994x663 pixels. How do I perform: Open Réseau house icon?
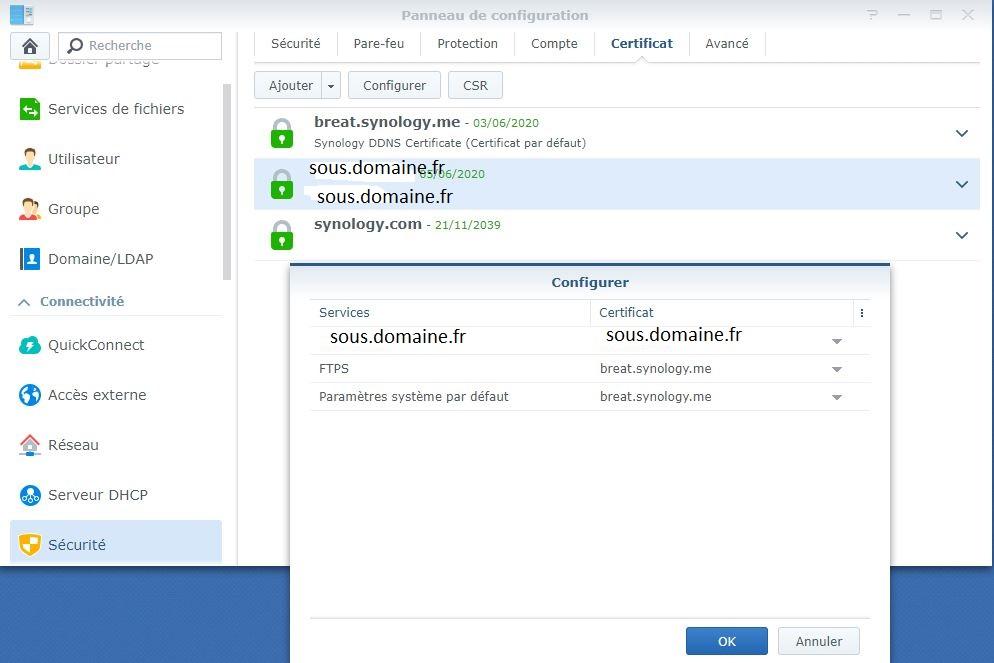[30, 445]
